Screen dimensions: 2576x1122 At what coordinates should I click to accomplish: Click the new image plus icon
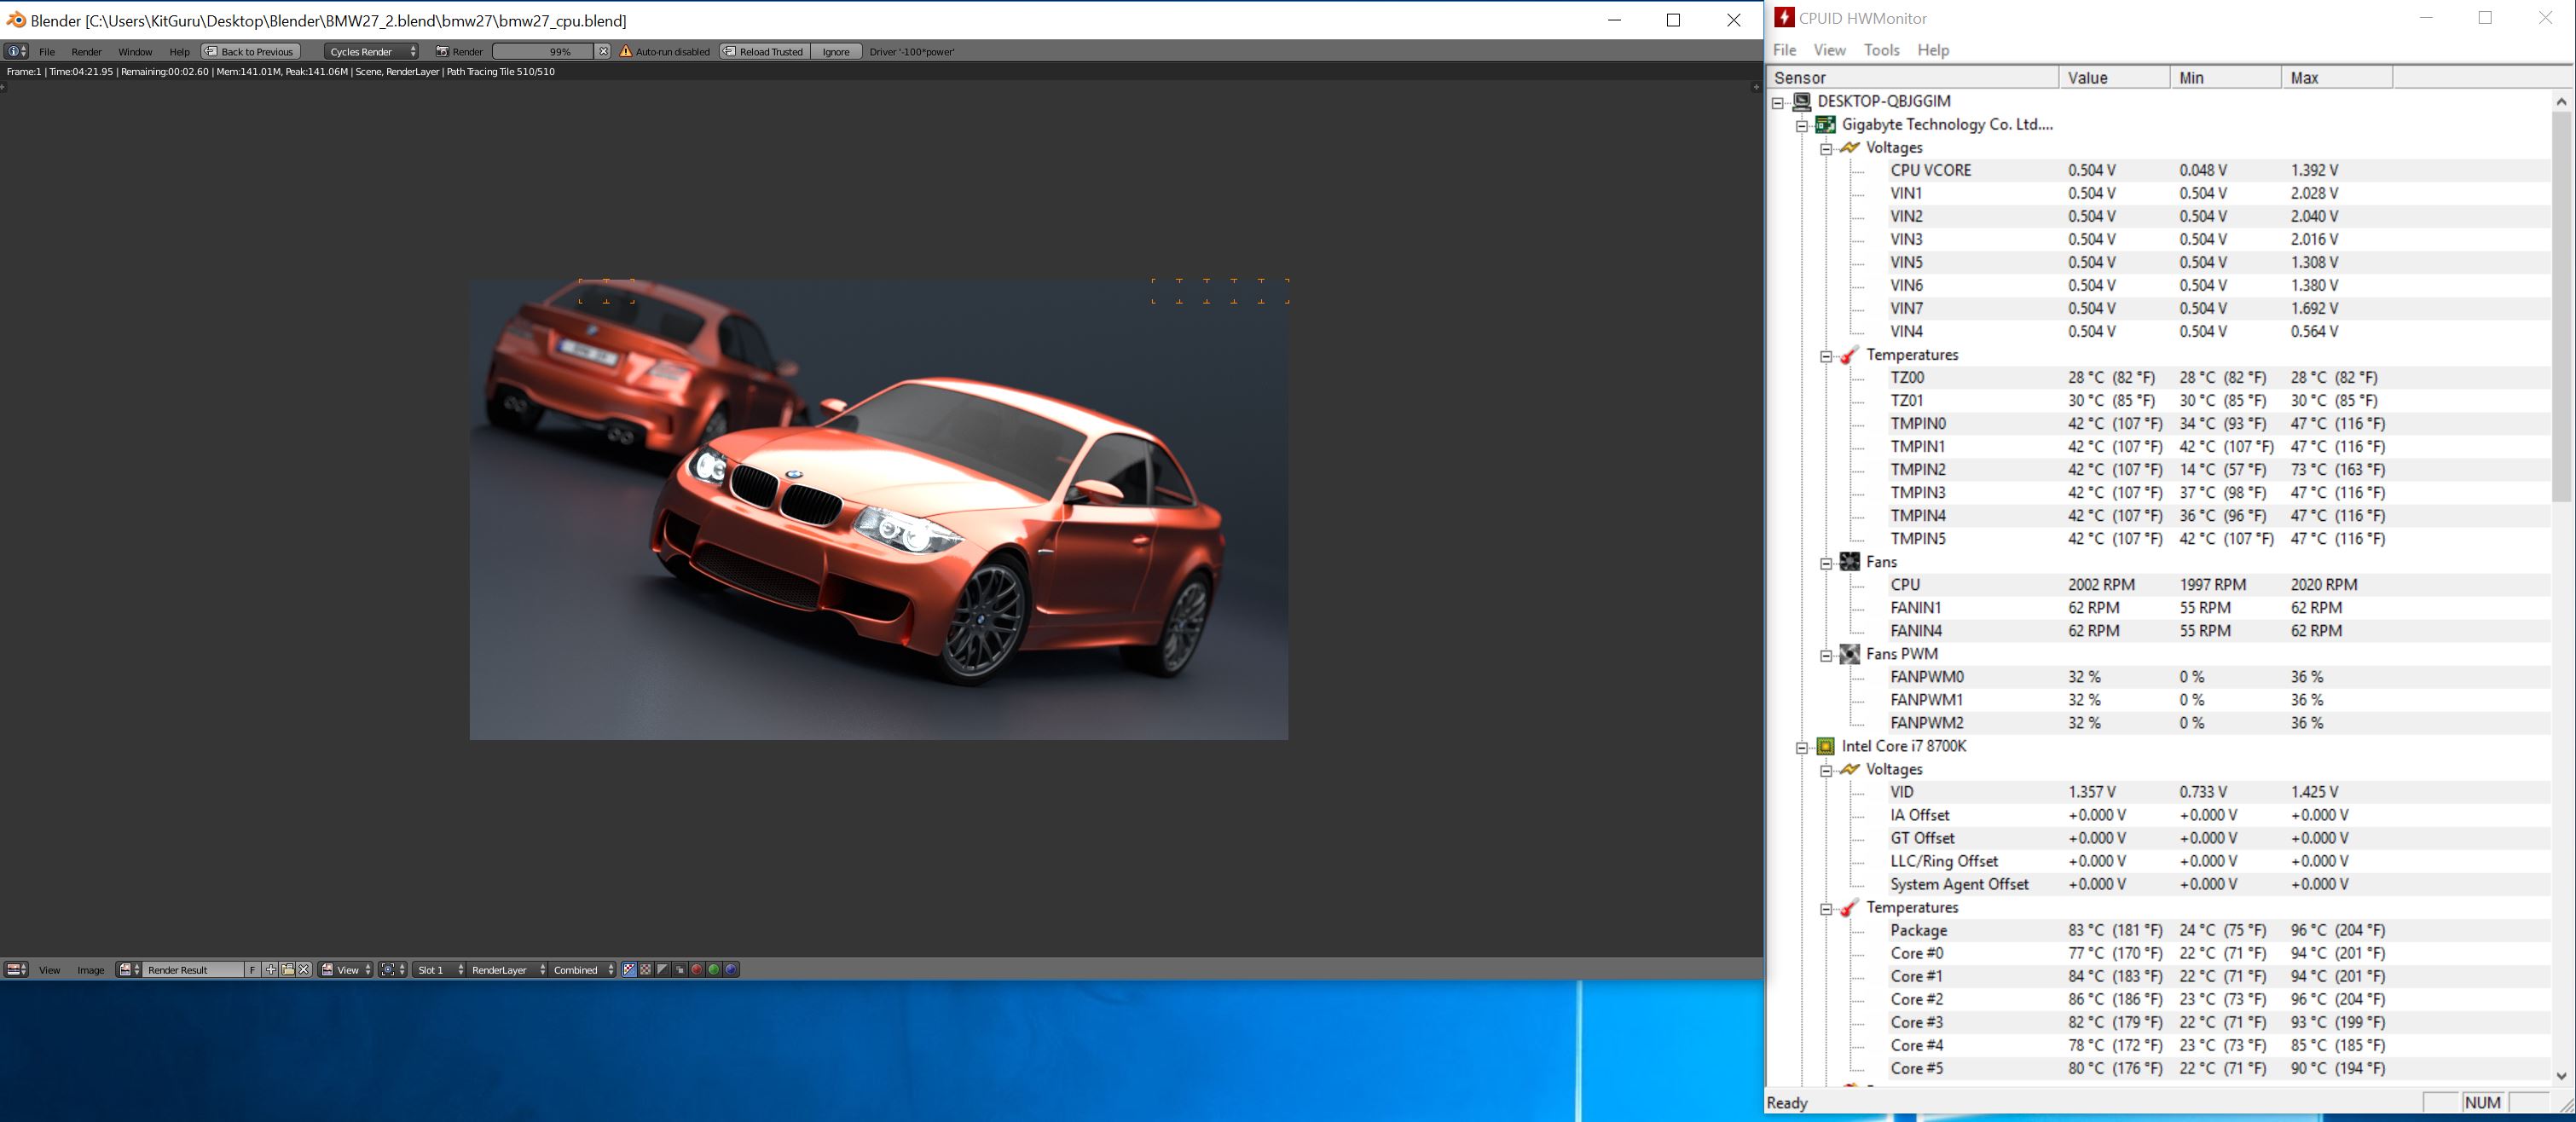pos(271,969)
